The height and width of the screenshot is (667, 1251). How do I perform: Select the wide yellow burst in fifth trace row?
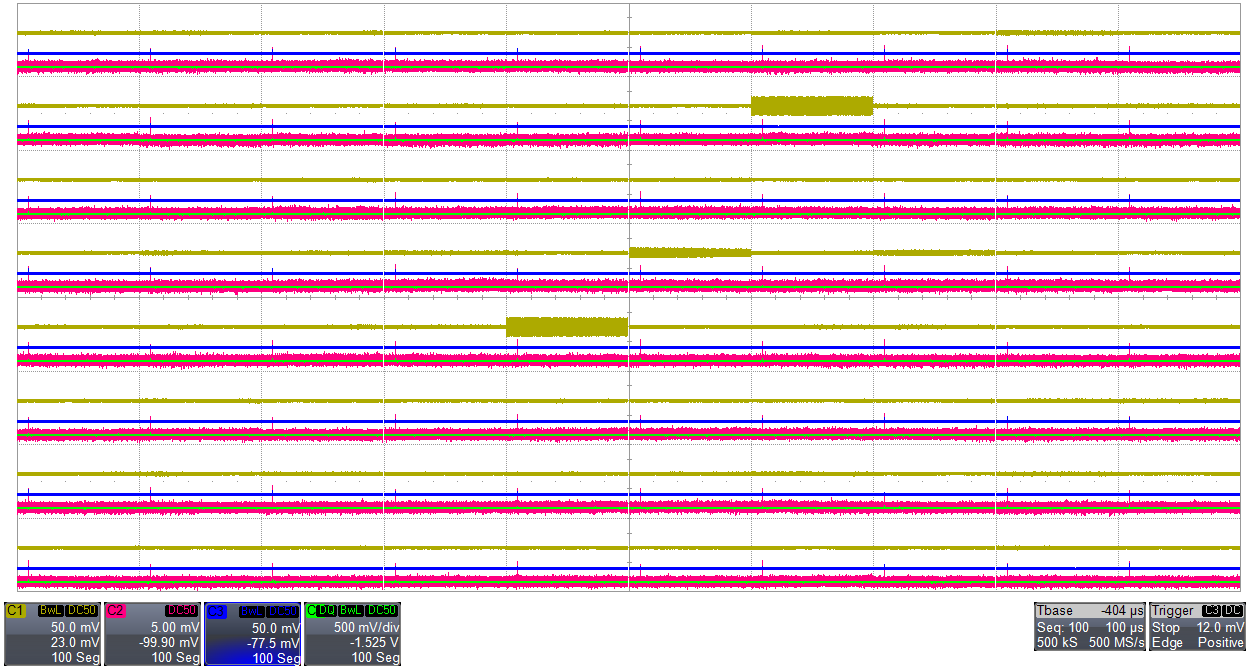coord(567,326)
